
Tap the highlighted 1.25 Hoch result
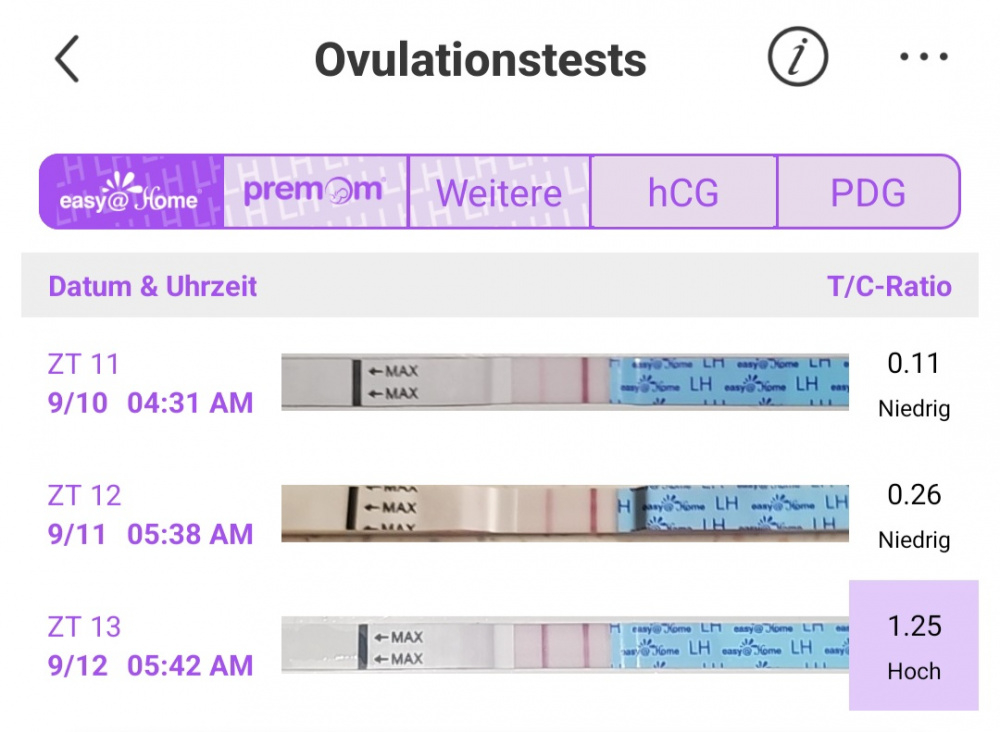click(x=914, y=645)
